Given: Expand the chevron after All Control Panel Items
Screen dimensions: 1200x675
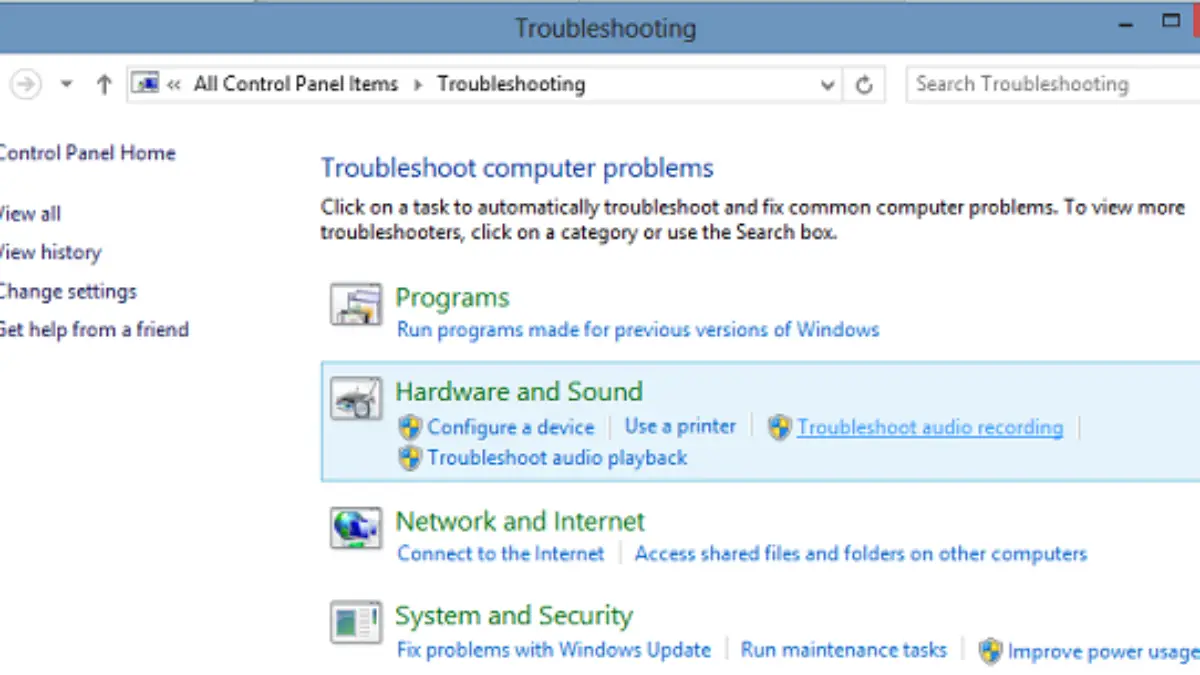Looking at the screenshot, I should tap(418, 85).
